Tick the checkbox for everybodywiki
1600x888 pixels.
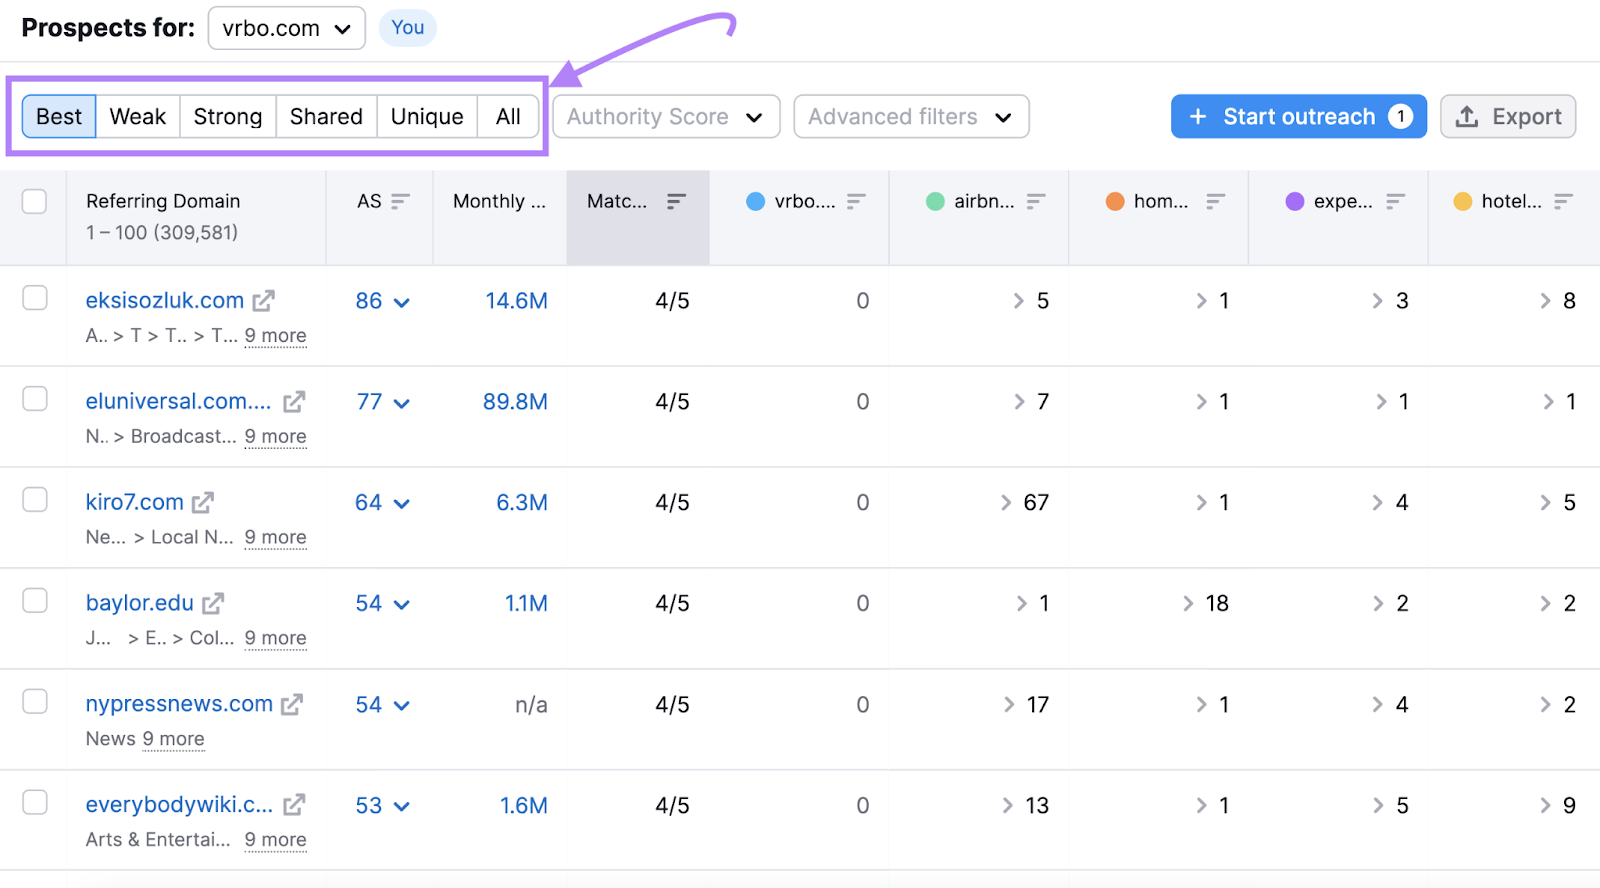pyautogui.click(x=35, y=802)
